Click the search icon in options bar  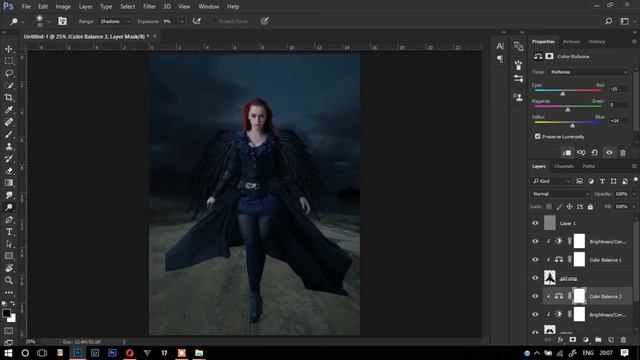(x=608, y=21)
